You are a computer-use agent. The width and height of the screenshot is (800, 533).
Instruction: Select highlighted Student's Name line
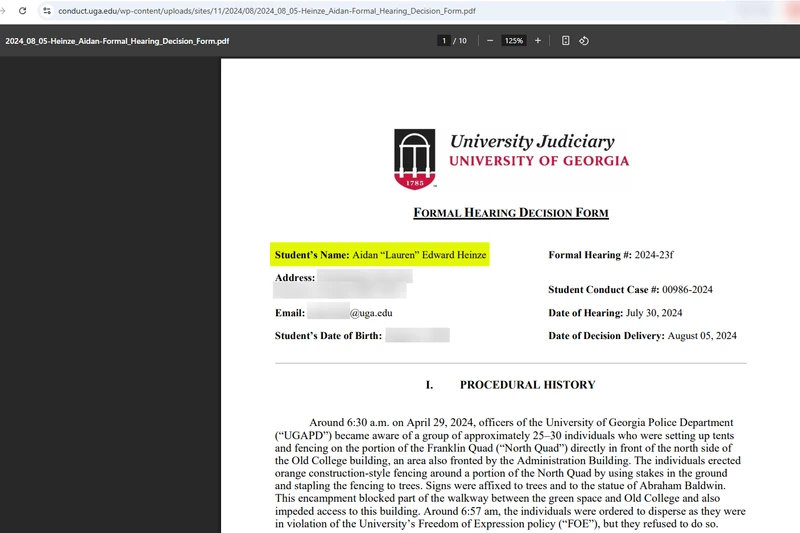pos(380,255)
